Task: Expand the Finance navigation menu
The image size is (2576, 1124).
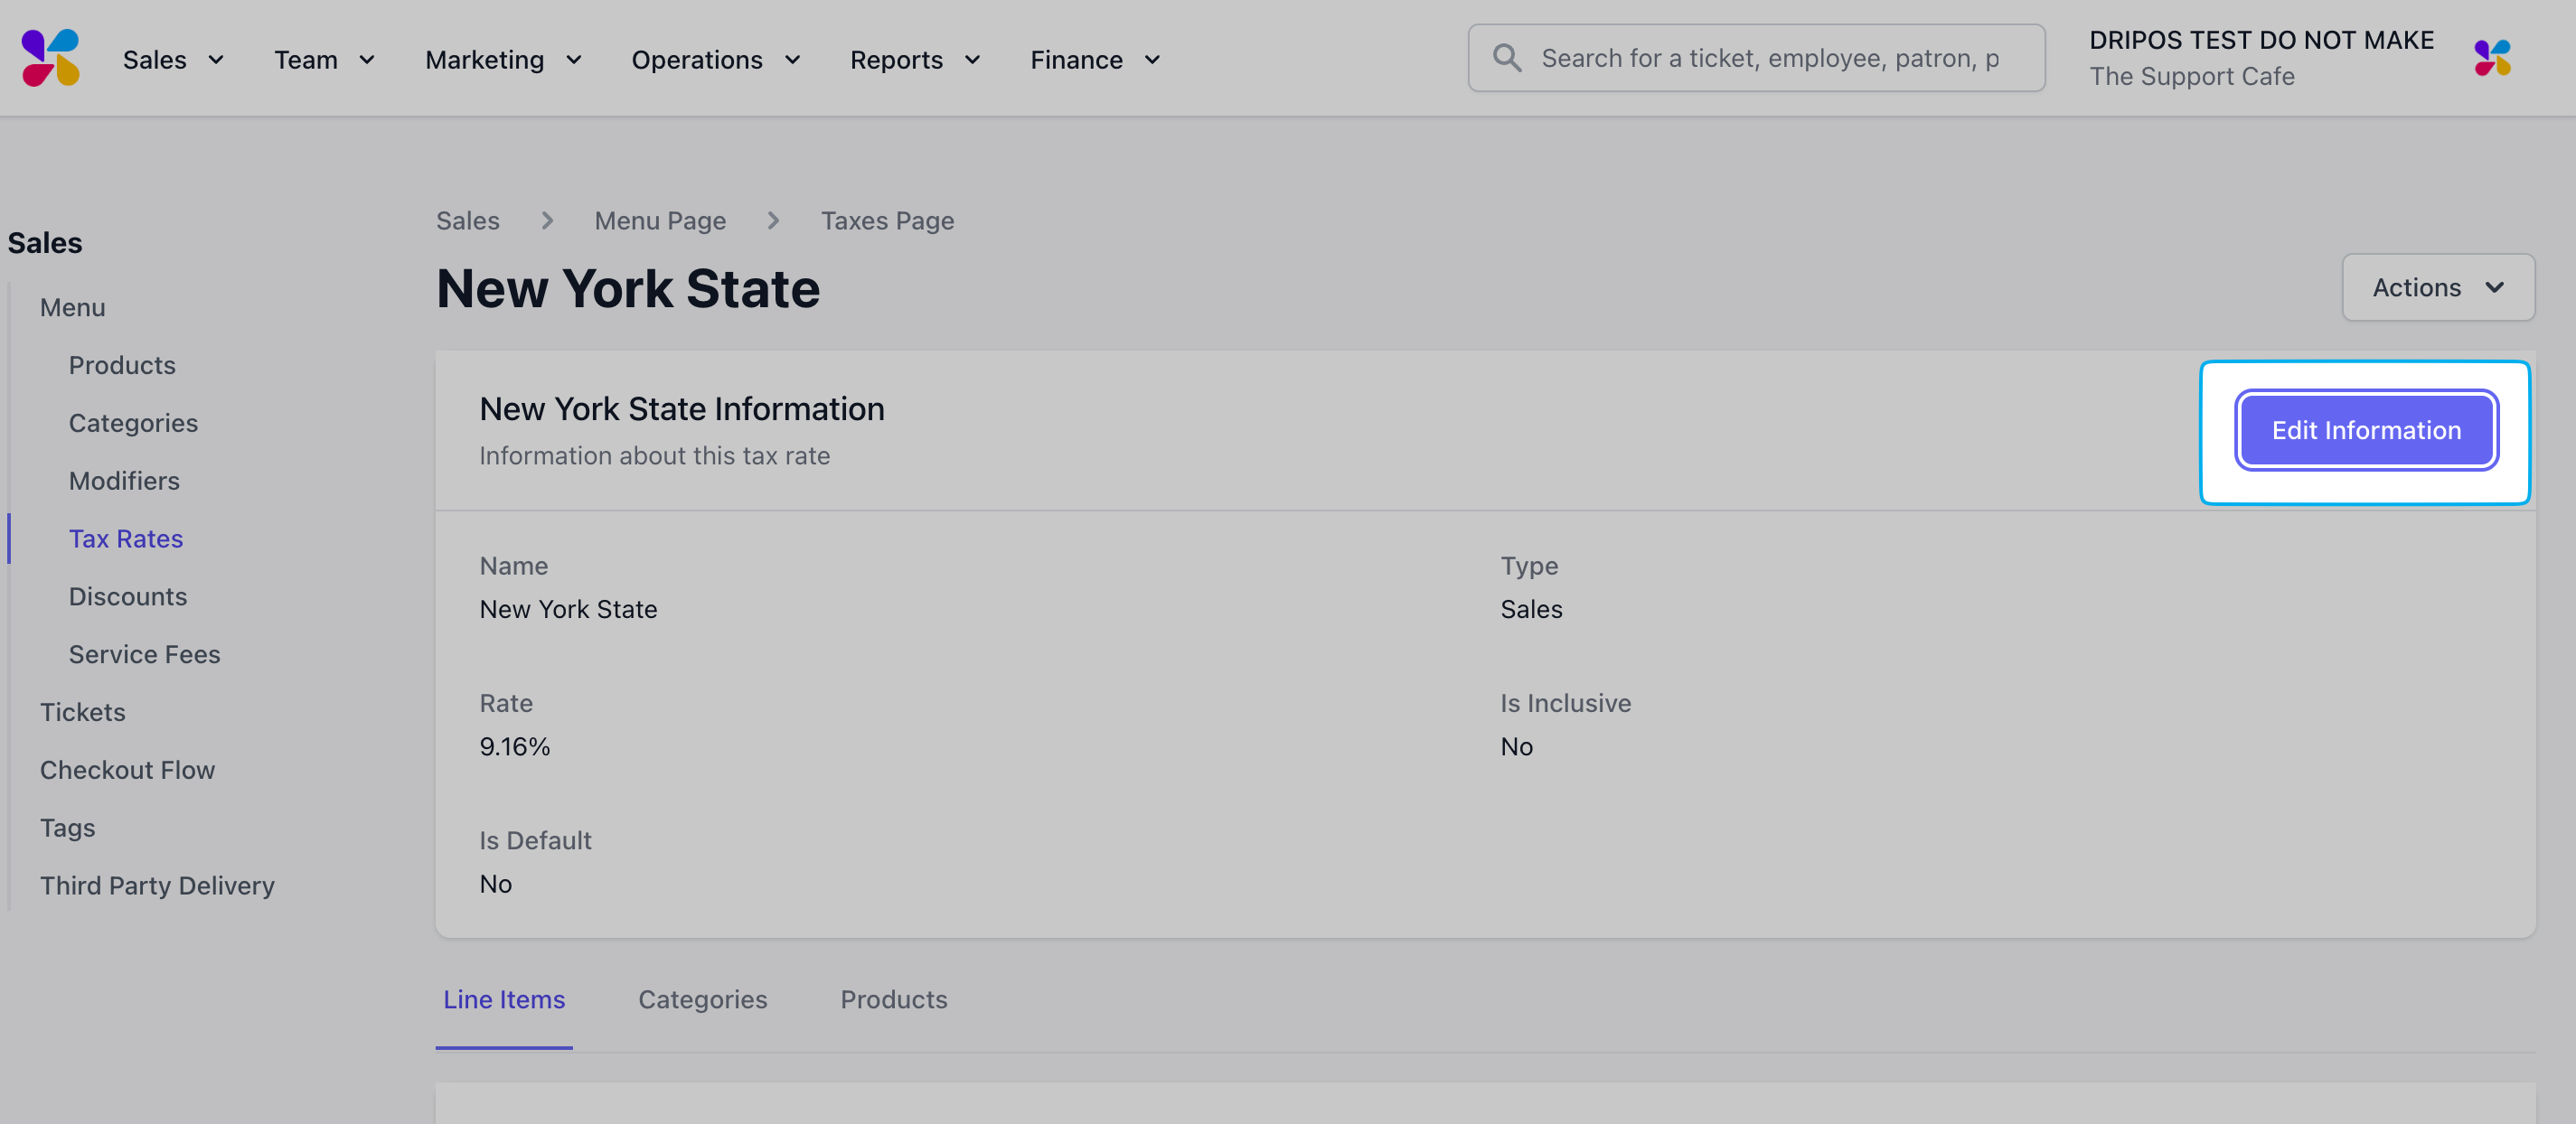Action: (x=1095, y=60)
